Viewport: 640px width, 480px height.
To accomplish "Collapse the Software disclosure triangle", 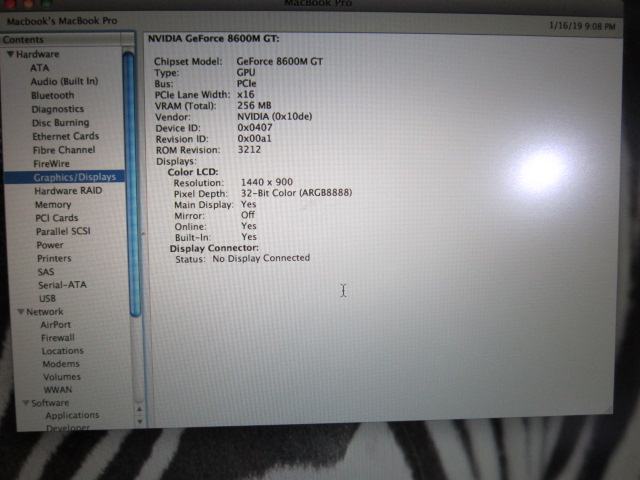I will click(25, 402).
